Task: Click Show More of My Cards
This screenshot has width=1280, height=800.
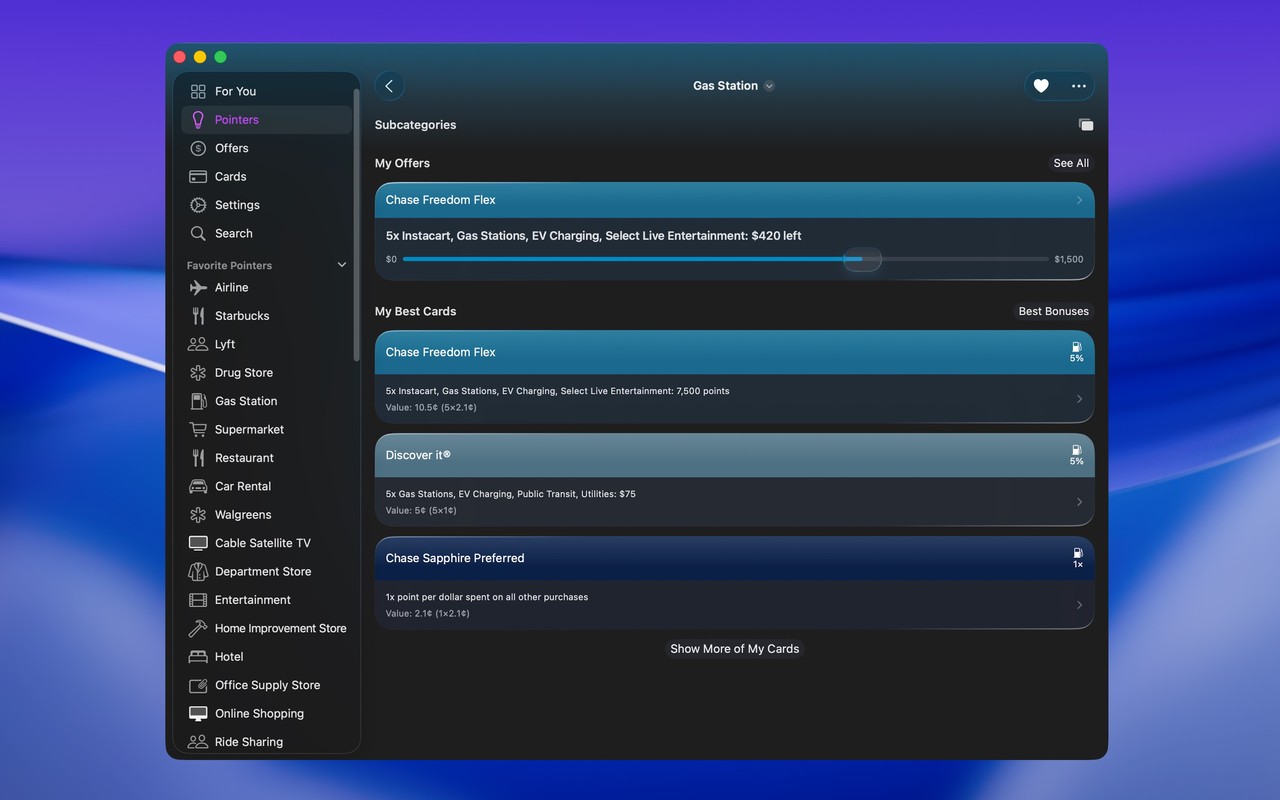Action: pos(735,649)
